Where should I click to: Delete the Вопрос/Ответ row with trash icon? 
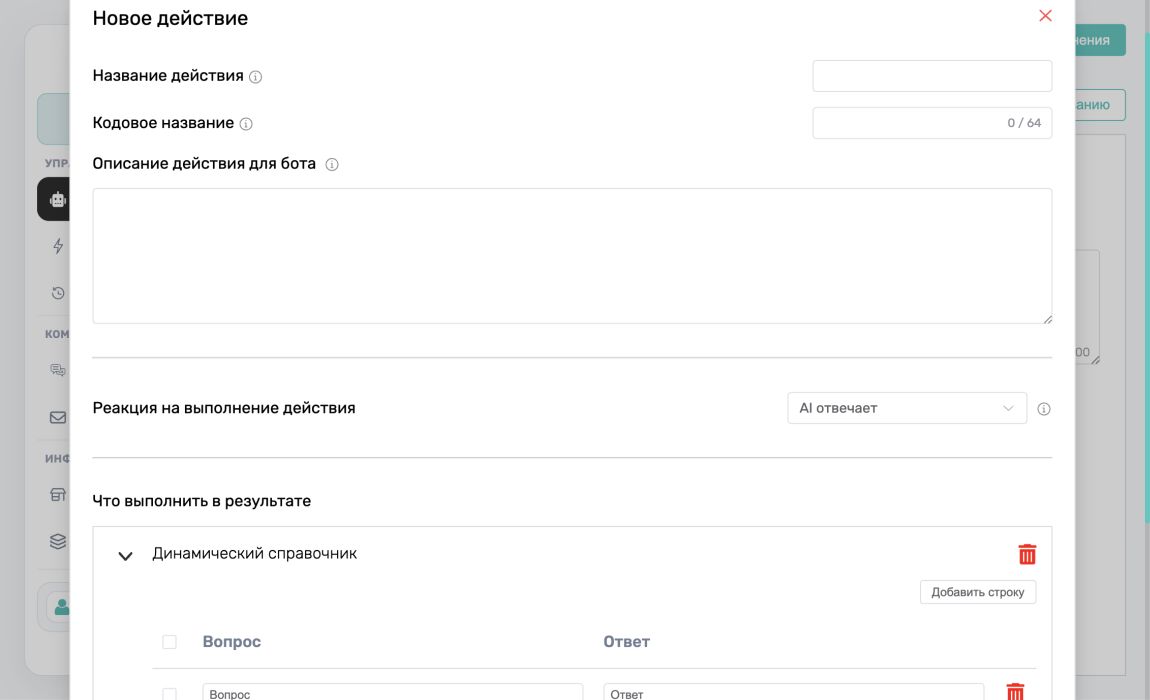[1015, 691]
